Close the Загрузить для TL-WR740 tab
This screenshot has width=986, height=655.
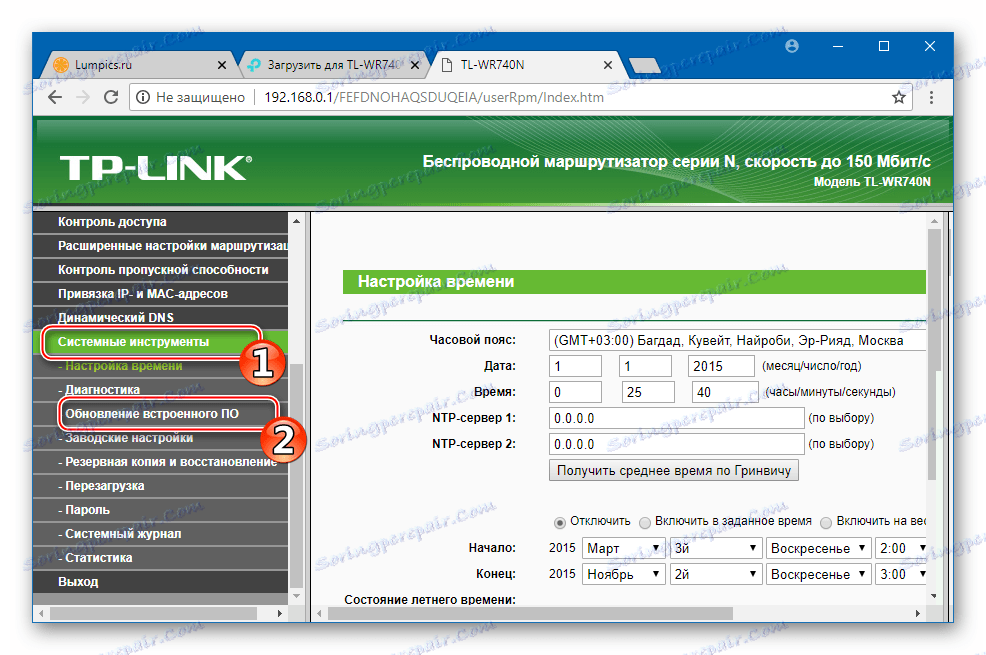[x=415, y=65]
